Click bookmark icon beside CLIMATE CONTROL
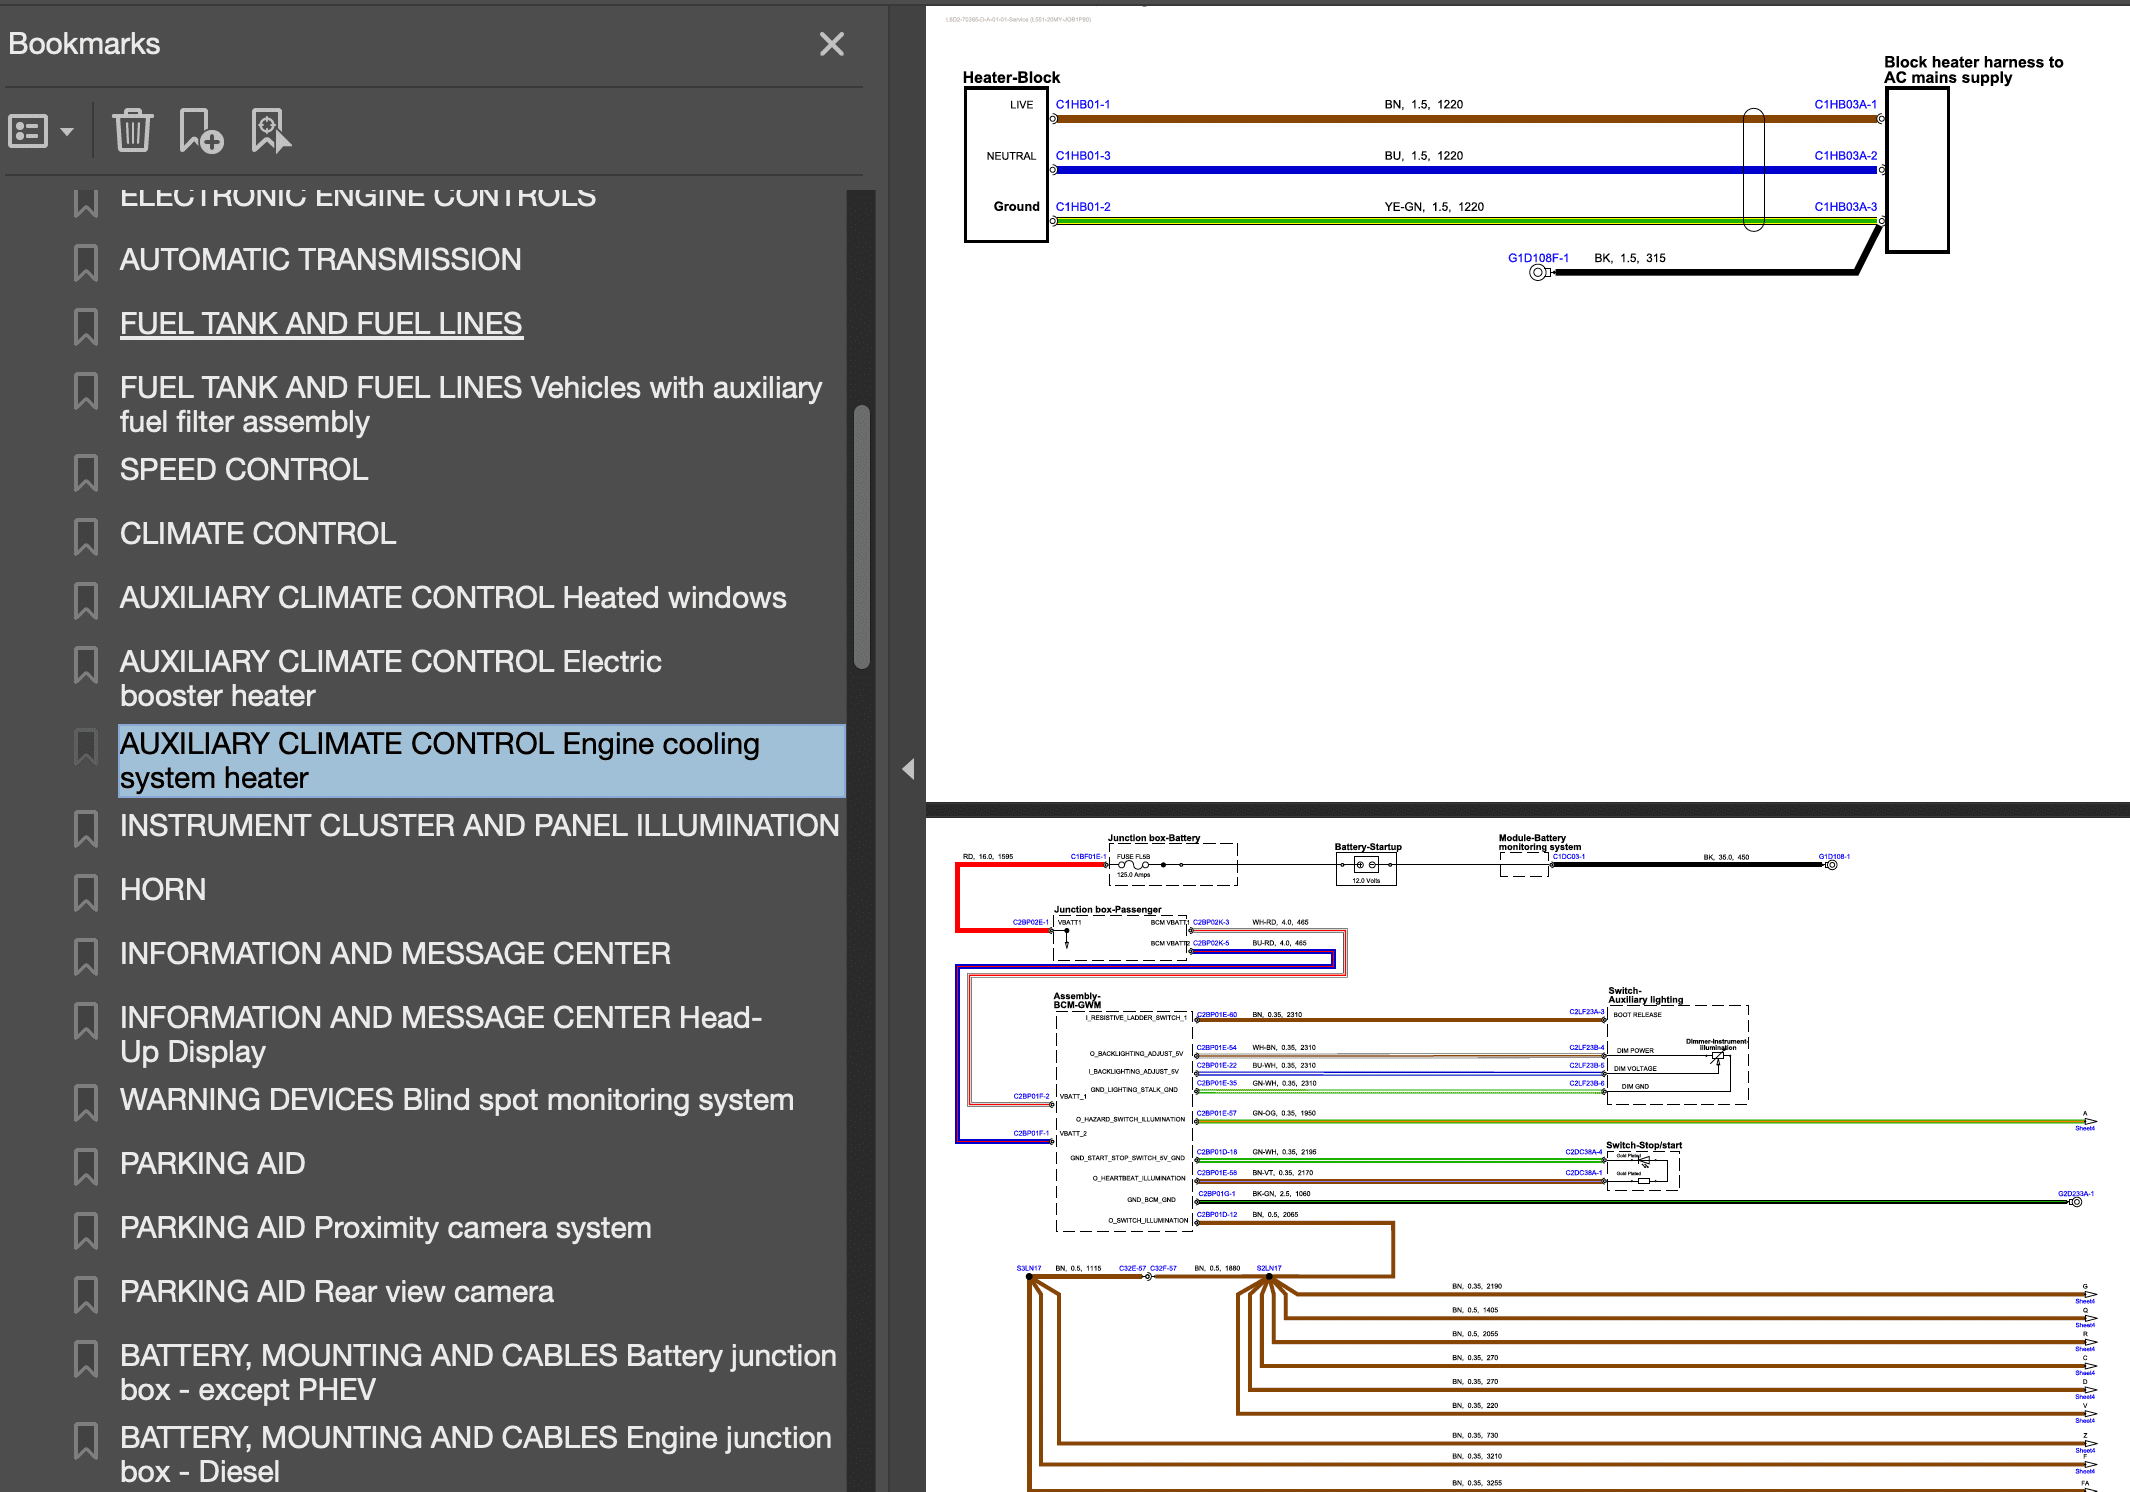 click(x=86, y=536)
